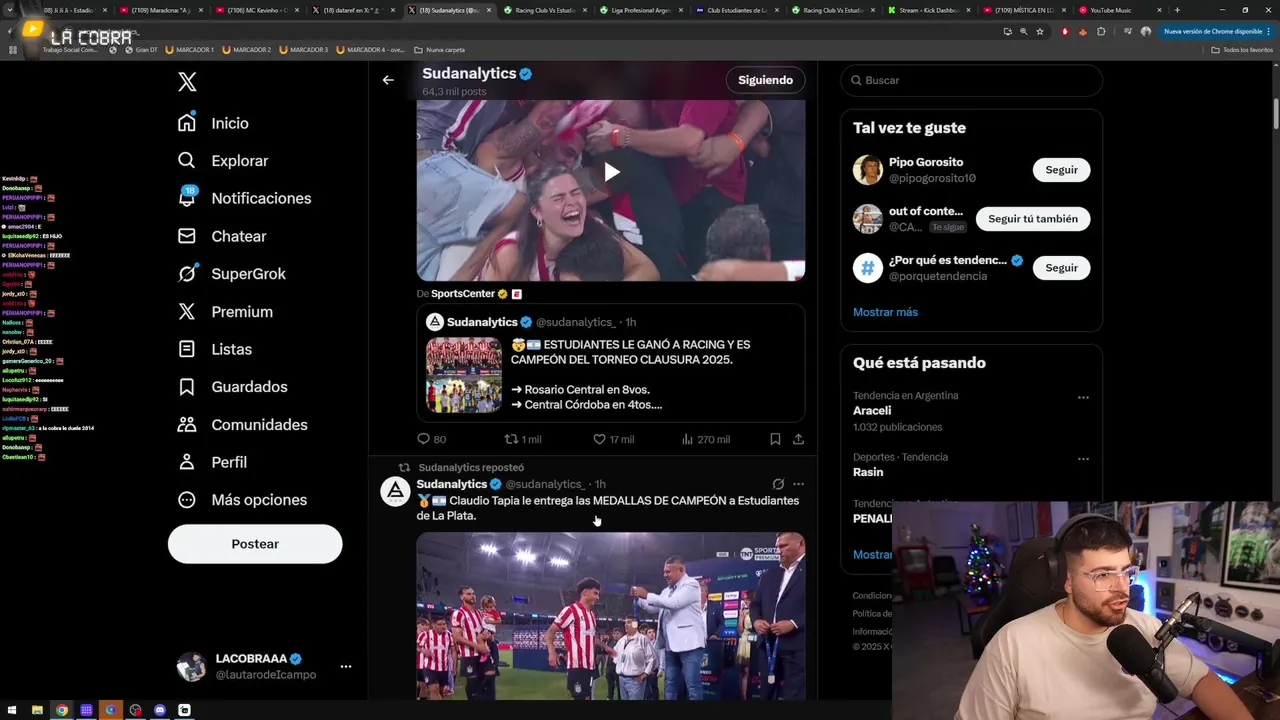Click the Postear button
This screenshot has height=720, width=1280.
coord(255,544)
